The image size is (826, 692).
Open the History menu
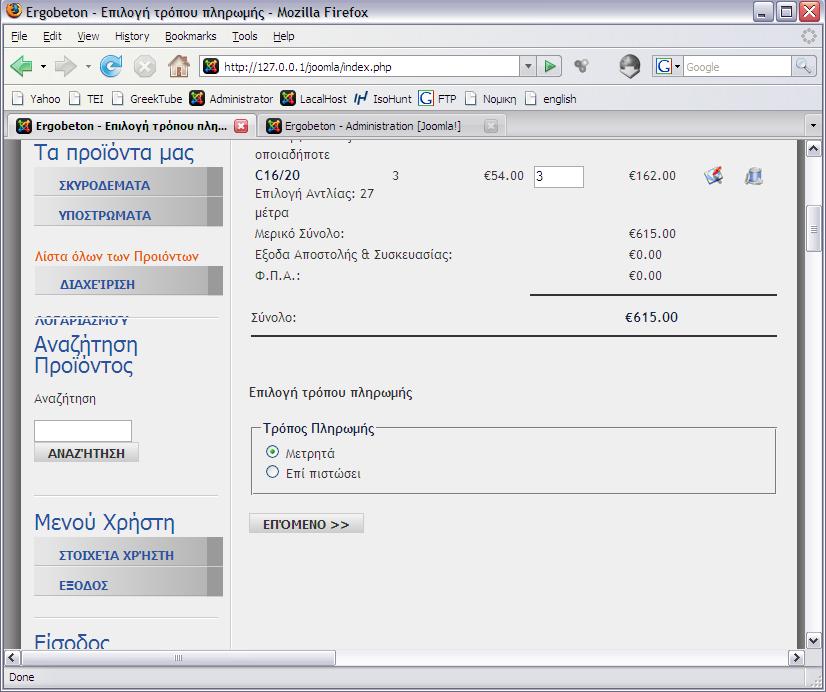pyautogui.click(x=132, y=36)
